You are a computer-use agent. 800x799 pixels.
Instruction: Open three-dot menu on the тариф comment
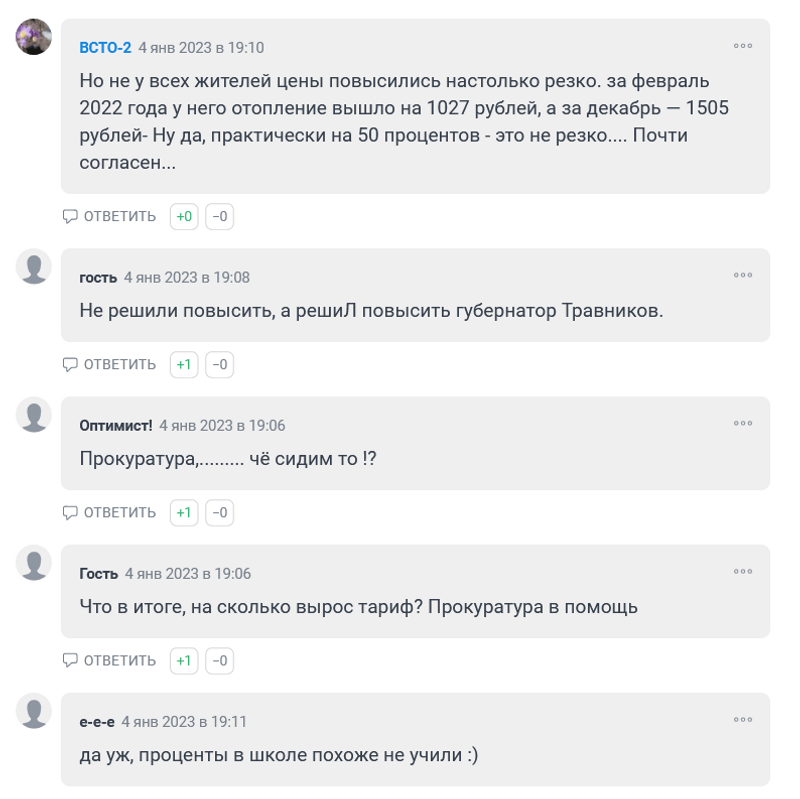pos(742,572)
